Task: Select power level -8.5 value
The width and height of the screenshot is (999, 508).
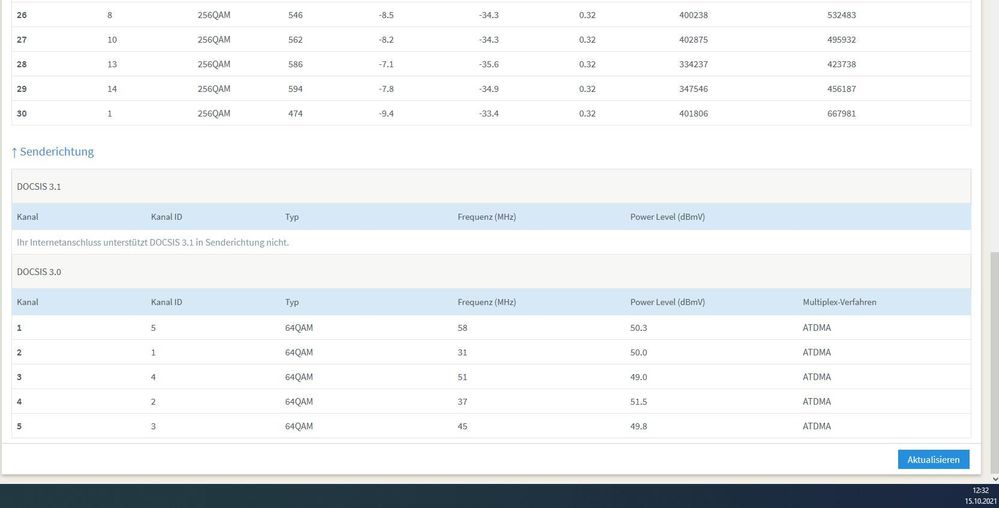Action: [x=386, y=15]
